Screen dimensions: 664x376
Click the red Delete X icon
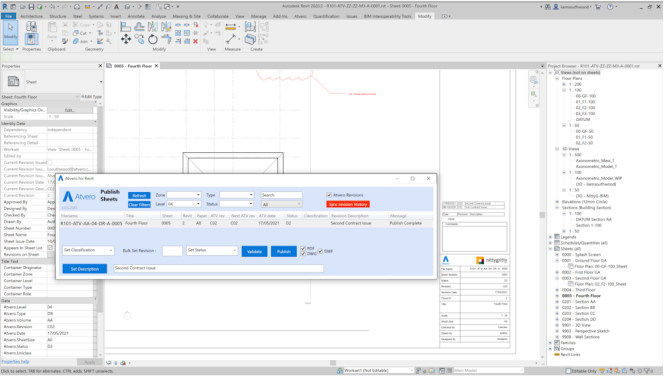click(195, 41)
